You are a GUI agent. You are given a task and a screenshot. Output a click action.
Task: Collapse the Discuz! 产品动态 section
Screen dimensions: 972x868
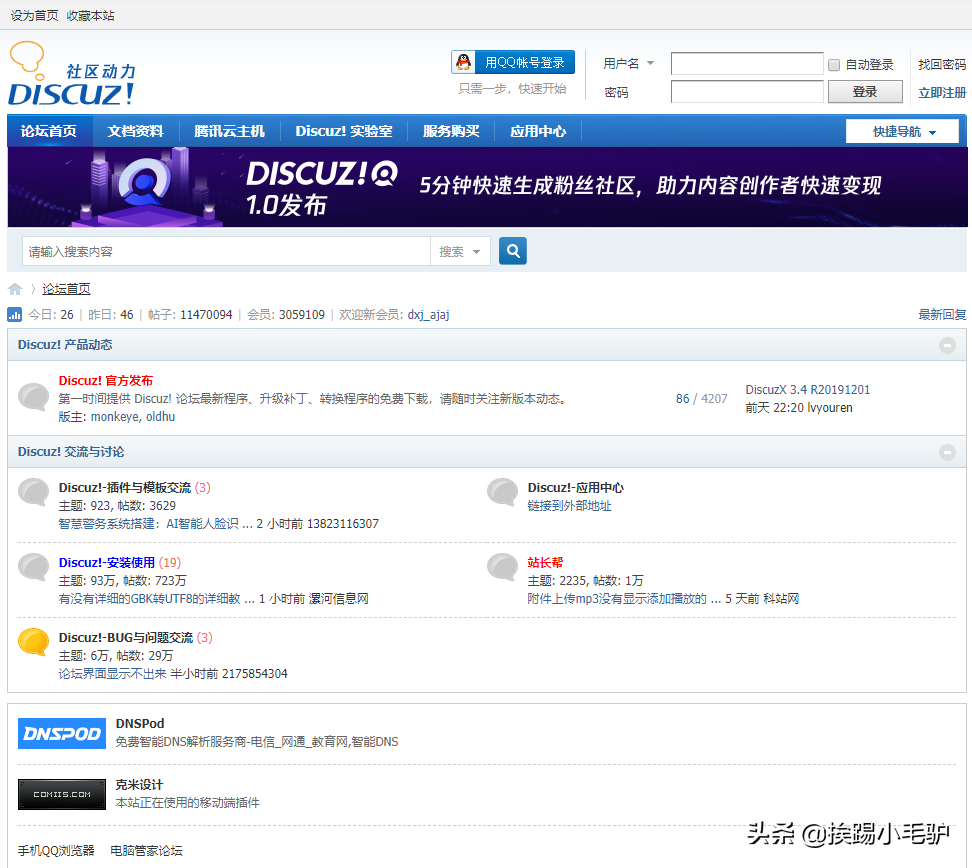coord(947,345)
